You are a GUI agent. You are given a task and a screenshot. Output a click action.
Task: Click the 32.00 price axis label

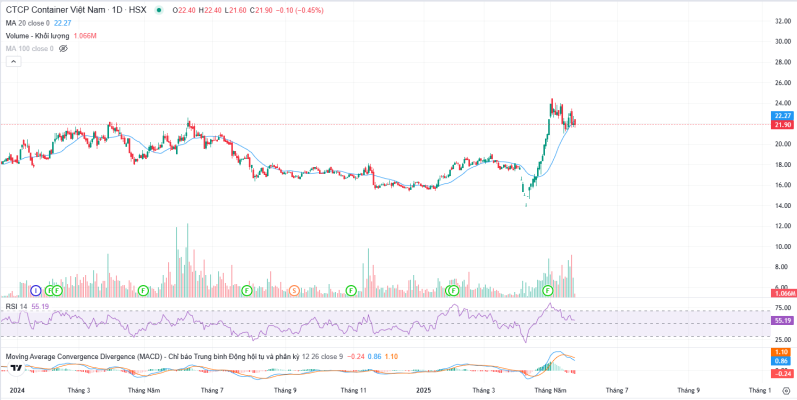(x=783, y=21)
